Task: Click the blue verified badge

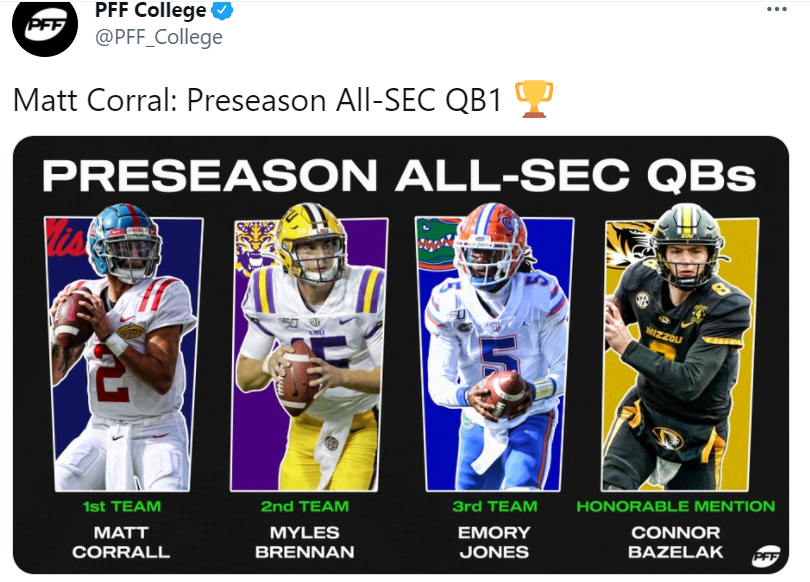Action: [x=225, y=12]
